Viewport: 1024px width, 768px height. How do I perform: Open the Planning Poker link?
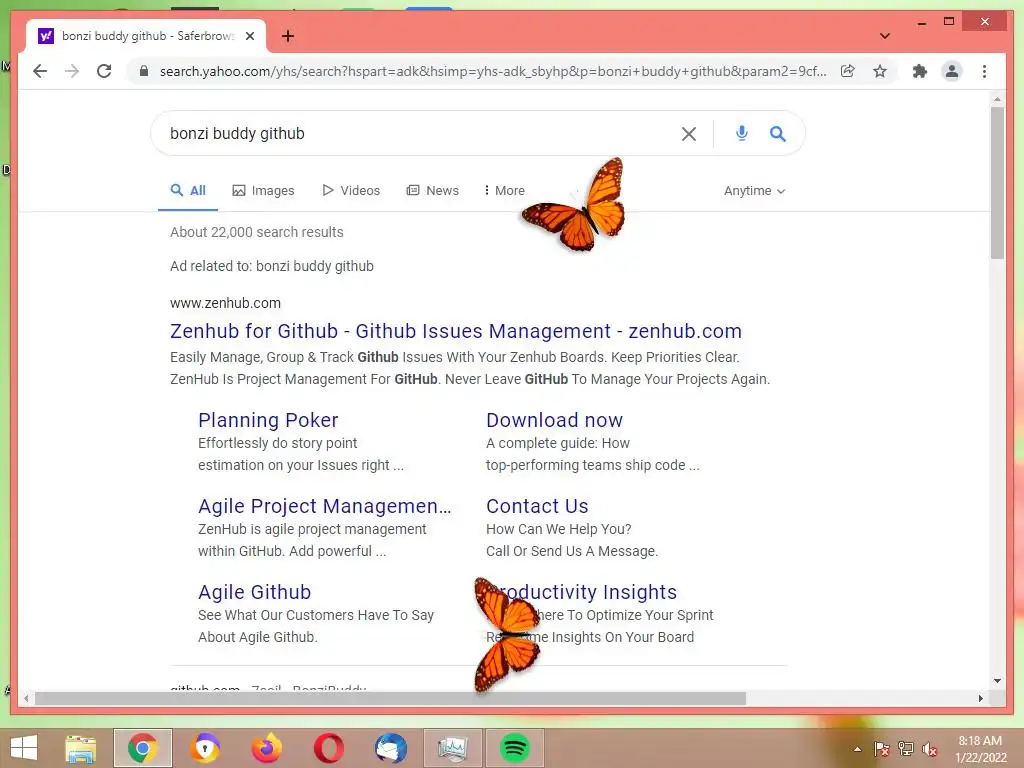pyautogui.click(x=268, y=420)
